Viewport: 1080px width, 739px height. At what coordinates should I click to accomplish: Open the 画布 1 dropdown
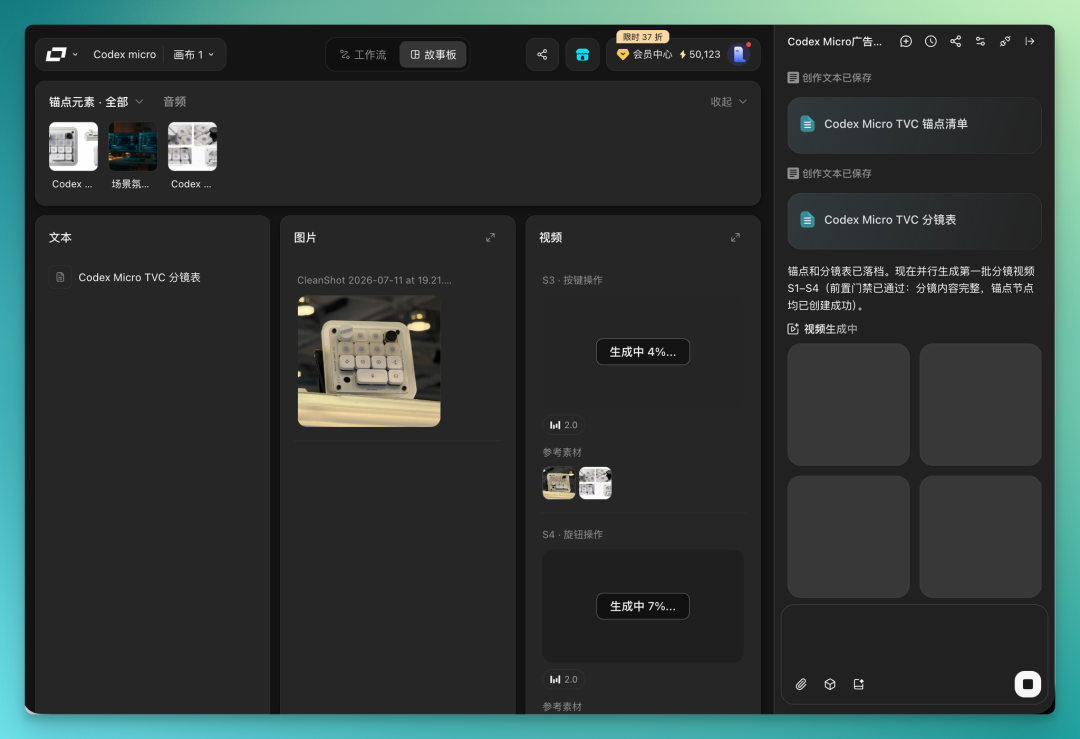pyautogui.click(x=194, y=54)
